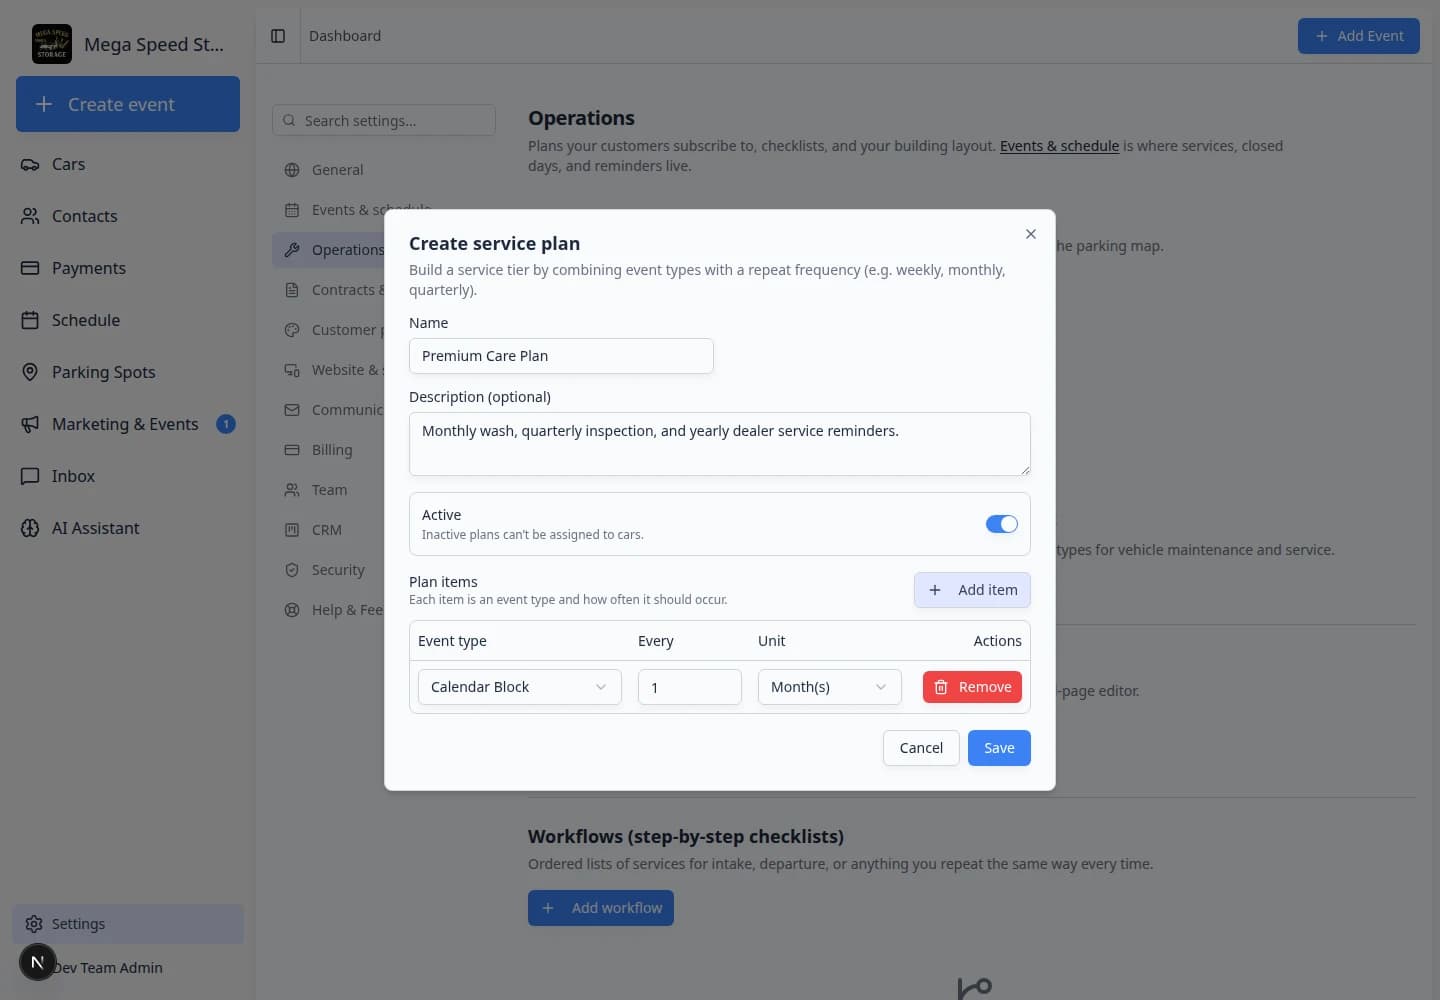
Task: Select the Customer palette icon
Action: coord(292,330)
